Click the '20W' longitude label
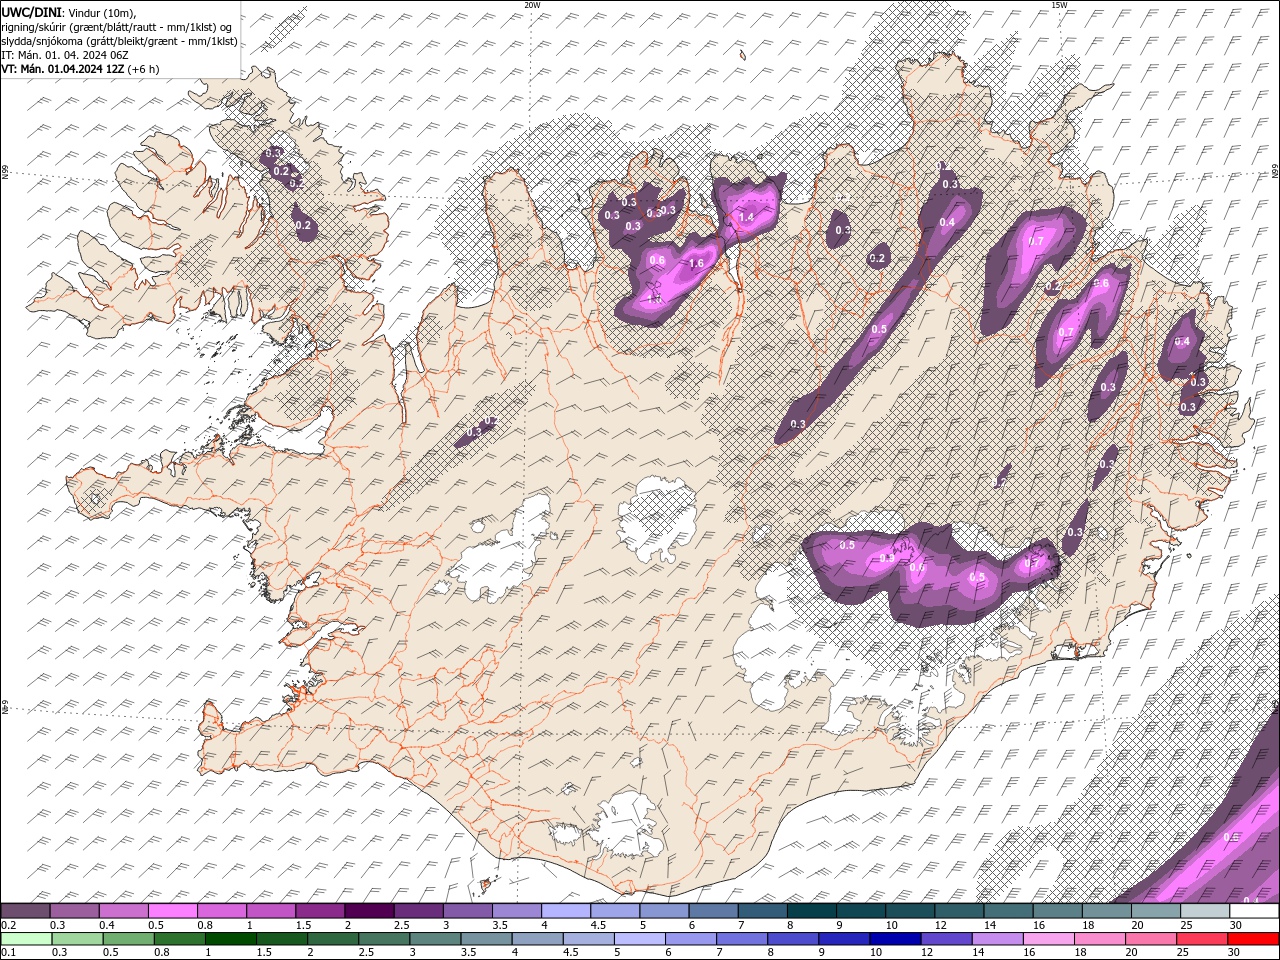The height and width of the screenshot is (960, 1280). click(x=532, y=5)
